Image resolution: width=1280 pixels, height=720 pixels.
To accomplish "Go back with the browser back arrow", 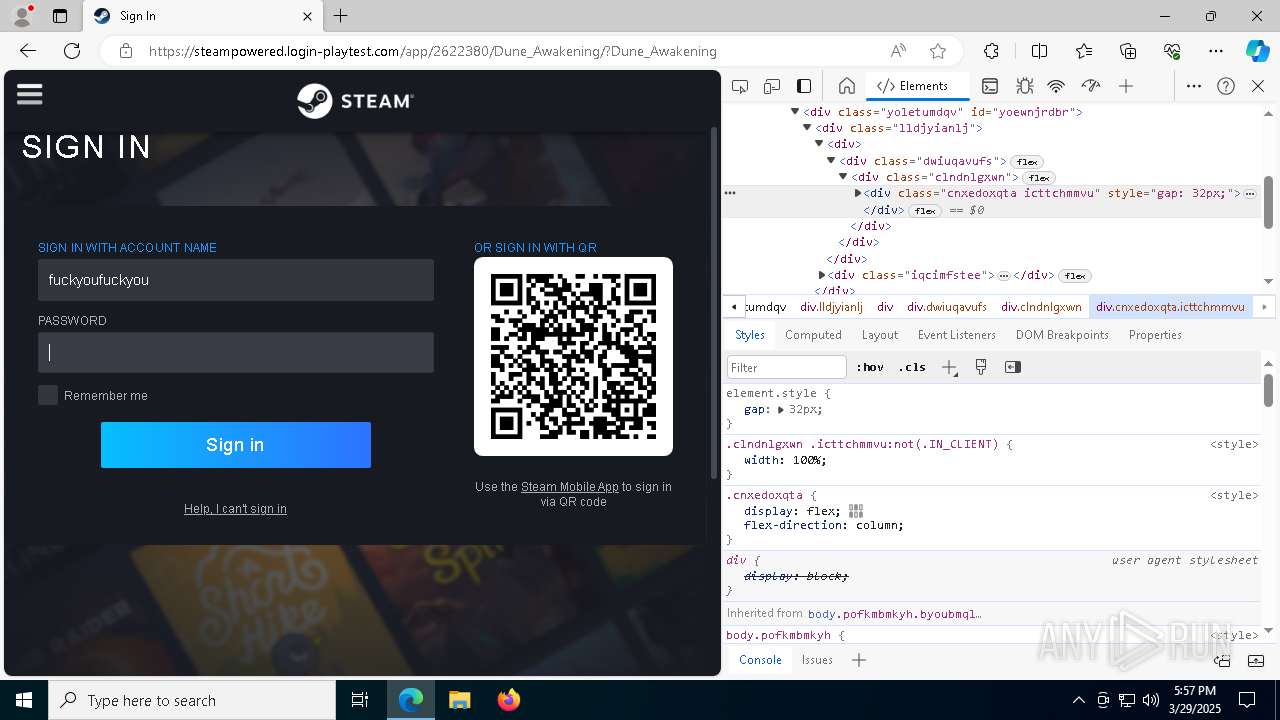I will [x=28, y=51].
